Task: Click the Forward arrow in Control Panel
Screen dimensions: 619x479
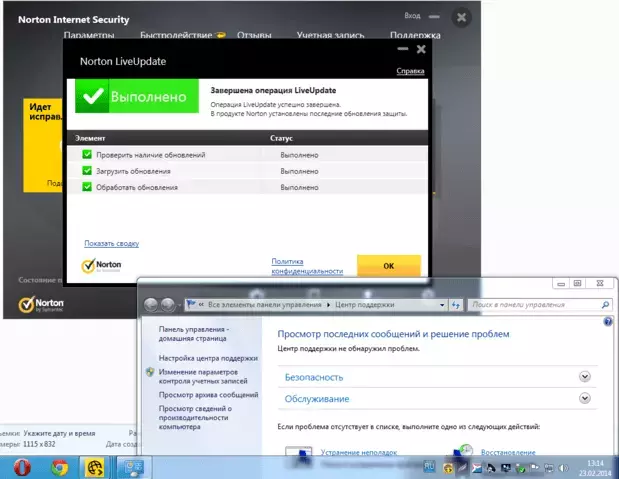Action: [168, 304]
